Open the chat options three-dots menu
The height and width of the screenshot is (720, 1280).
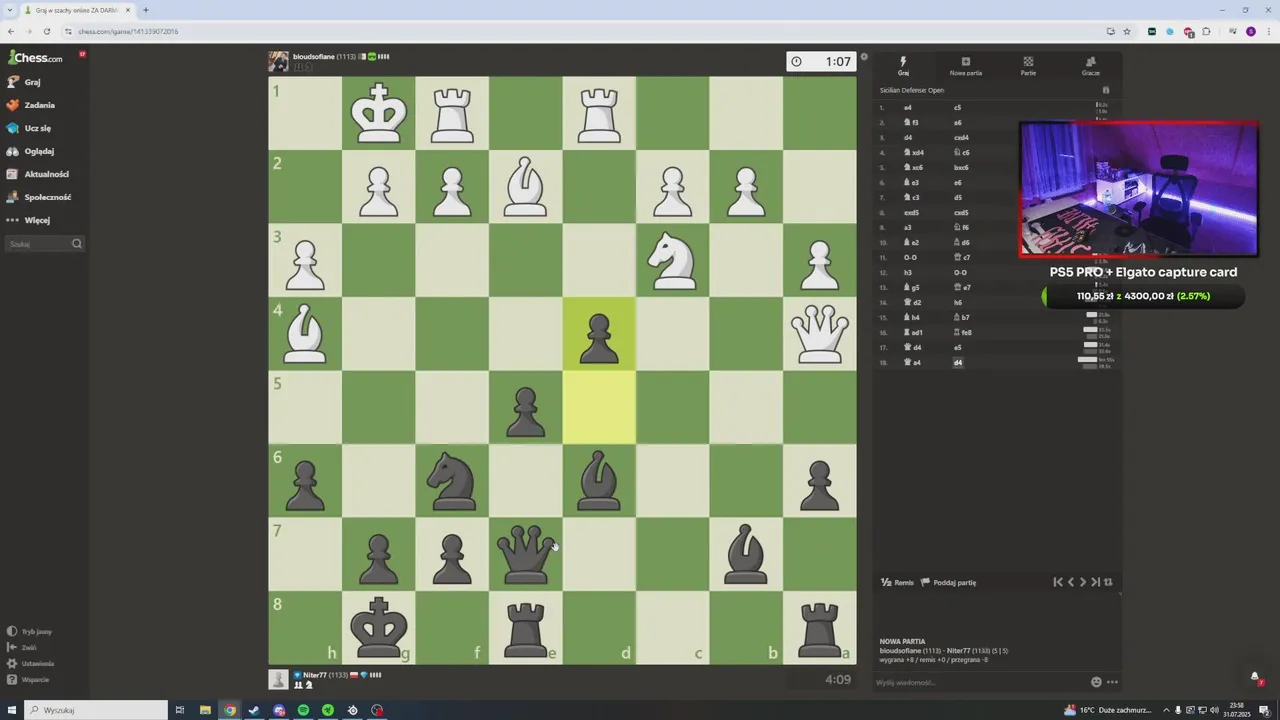[1112, 682]
